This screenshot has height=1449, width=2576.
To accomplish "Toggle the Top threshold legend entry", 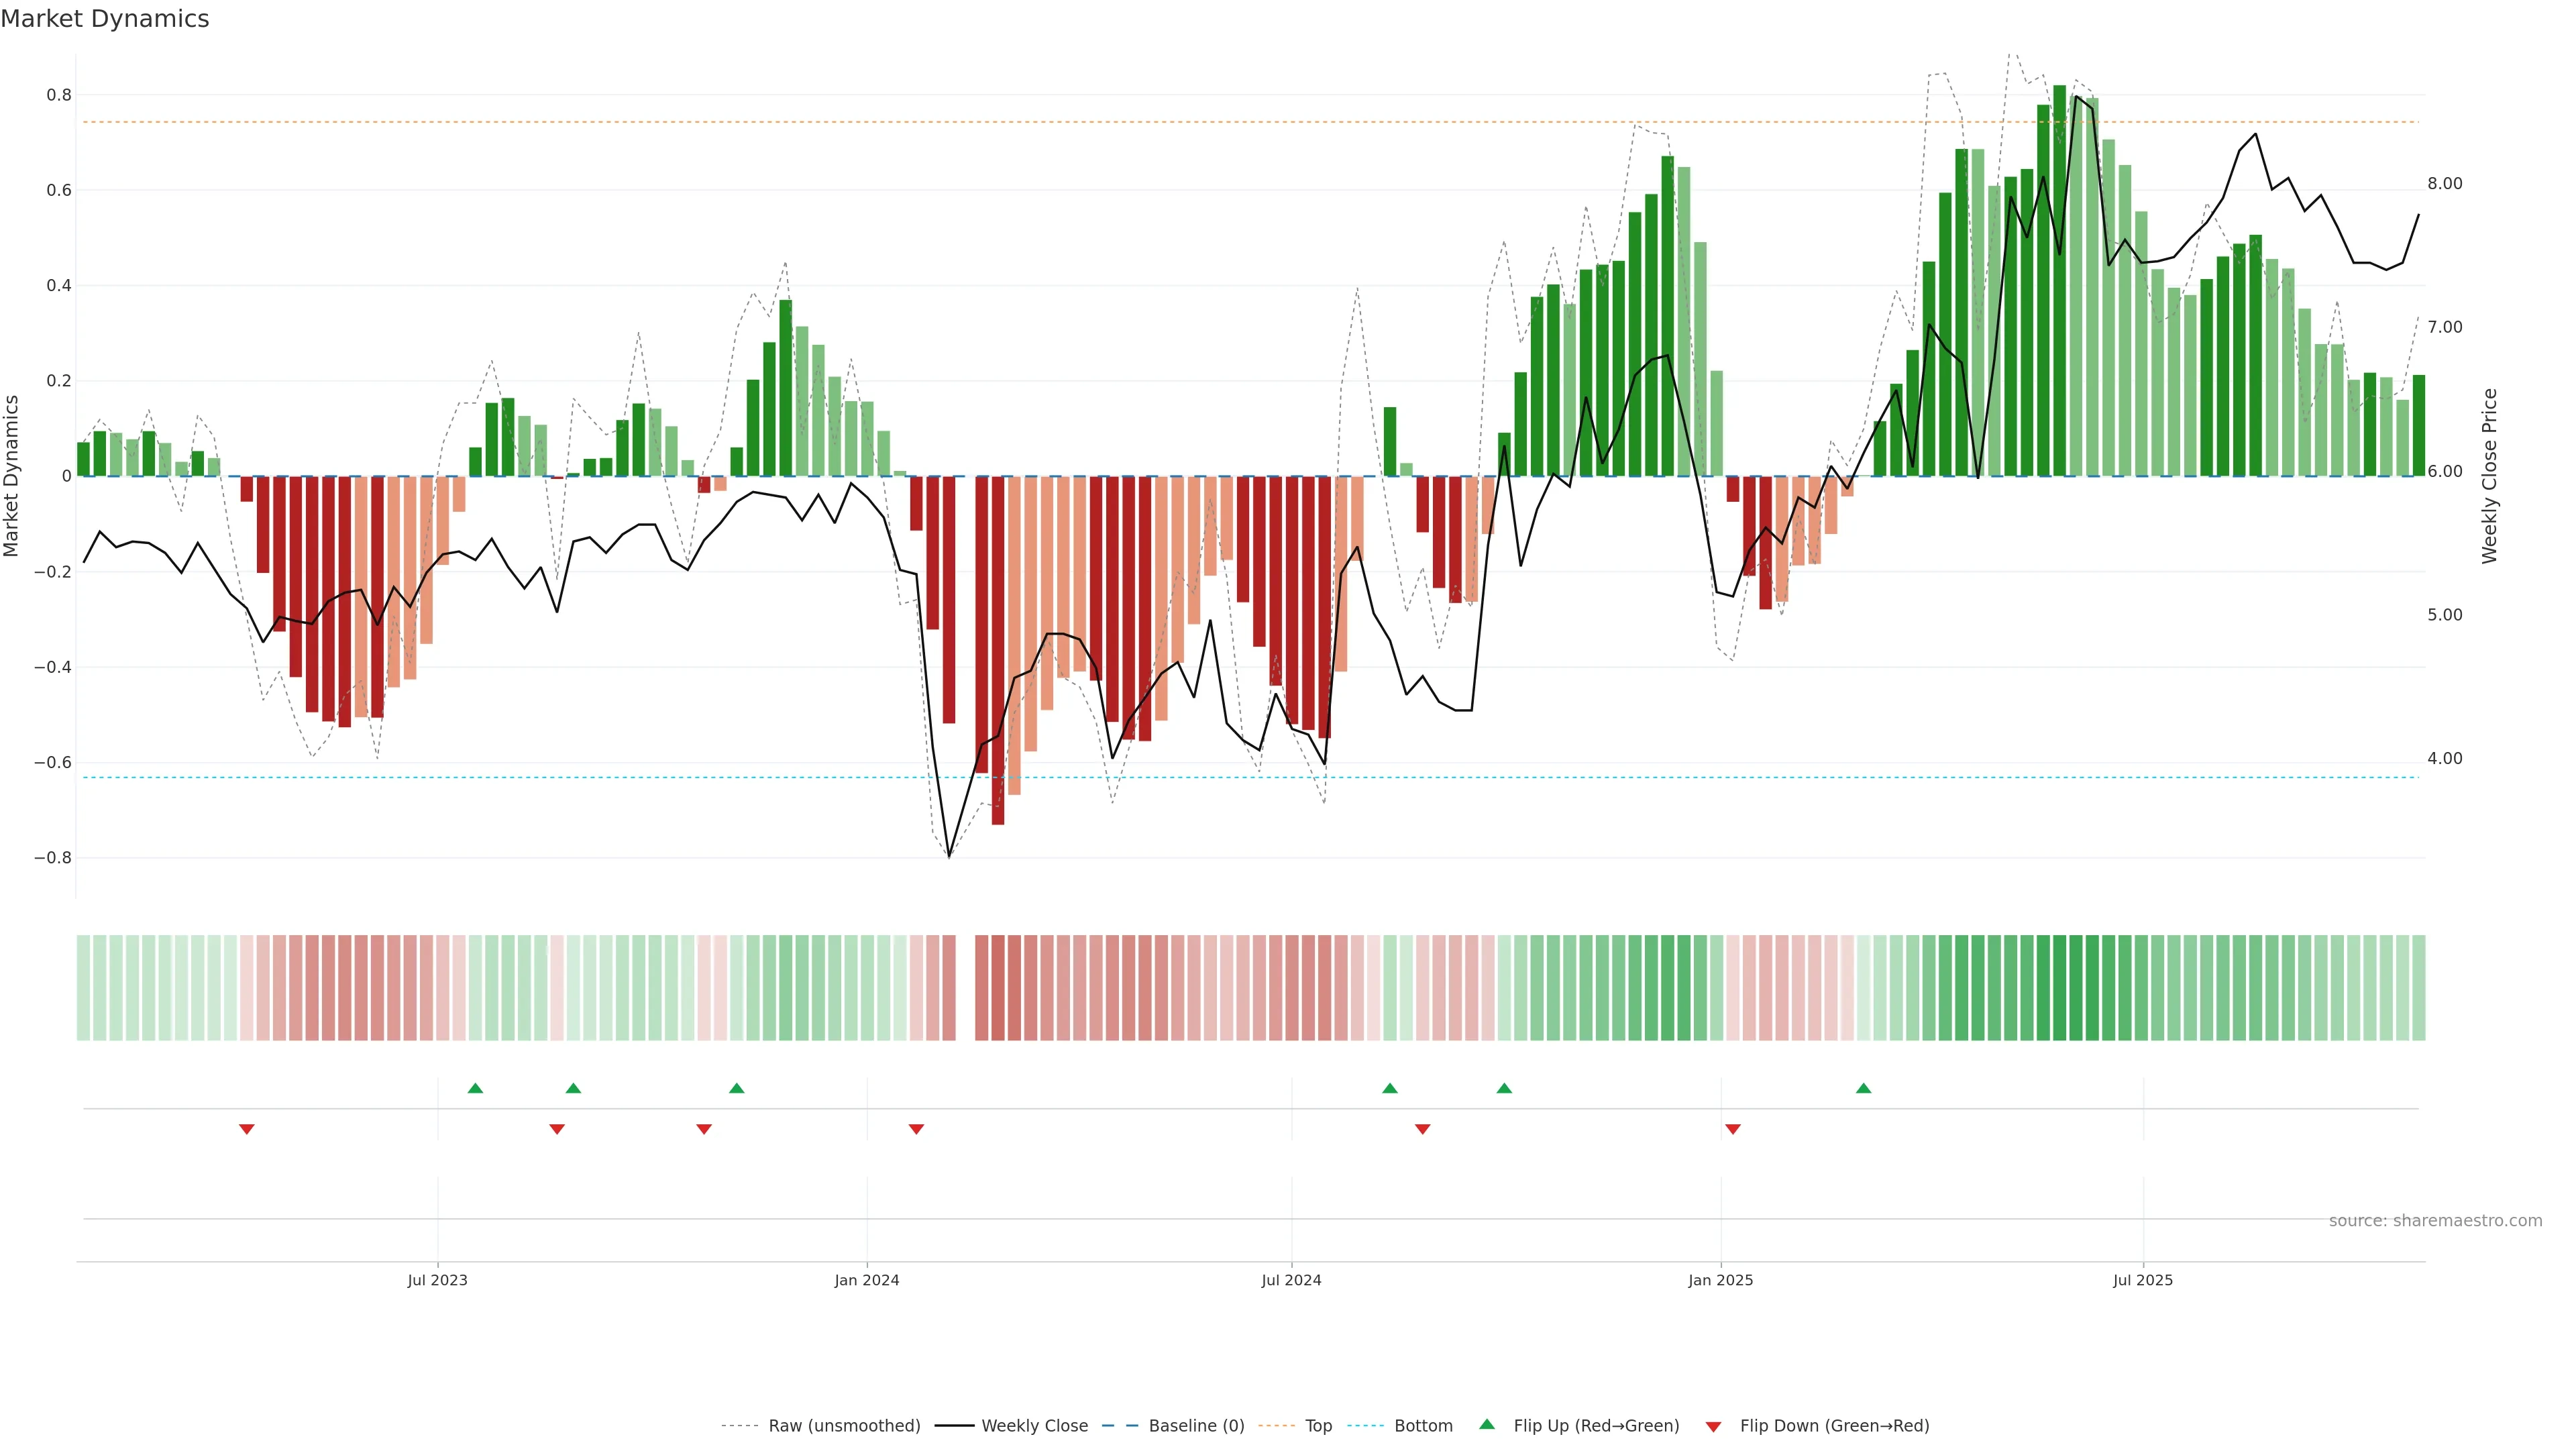I will tap(1318, 1426).
